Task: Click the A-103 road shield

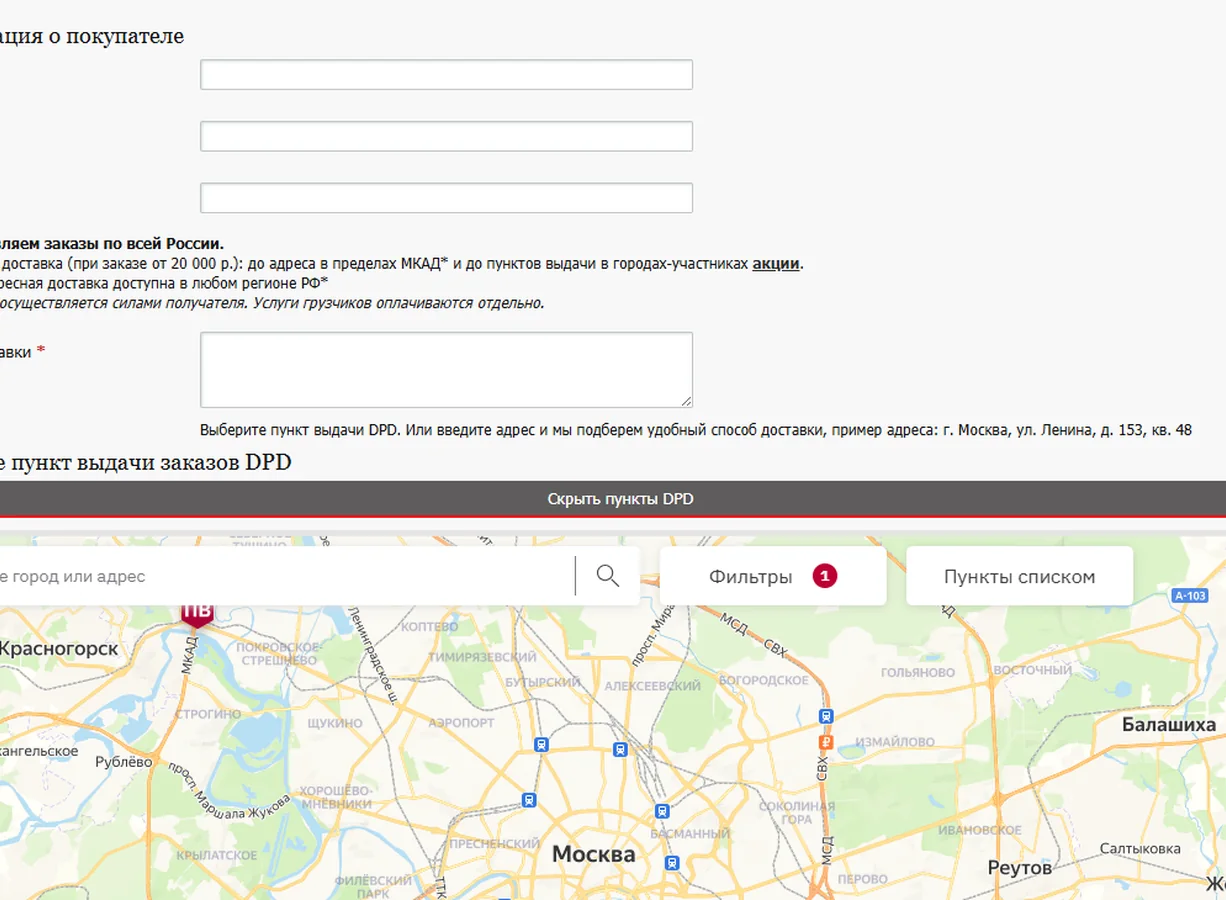Action: 1190,596
